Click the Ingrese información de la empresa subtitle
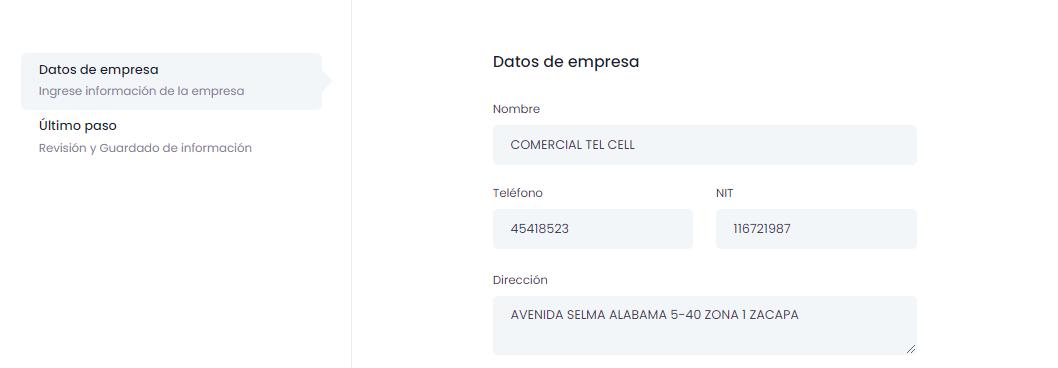The width and height of the screenshot is (1058, 368). [x=141, y=90]
